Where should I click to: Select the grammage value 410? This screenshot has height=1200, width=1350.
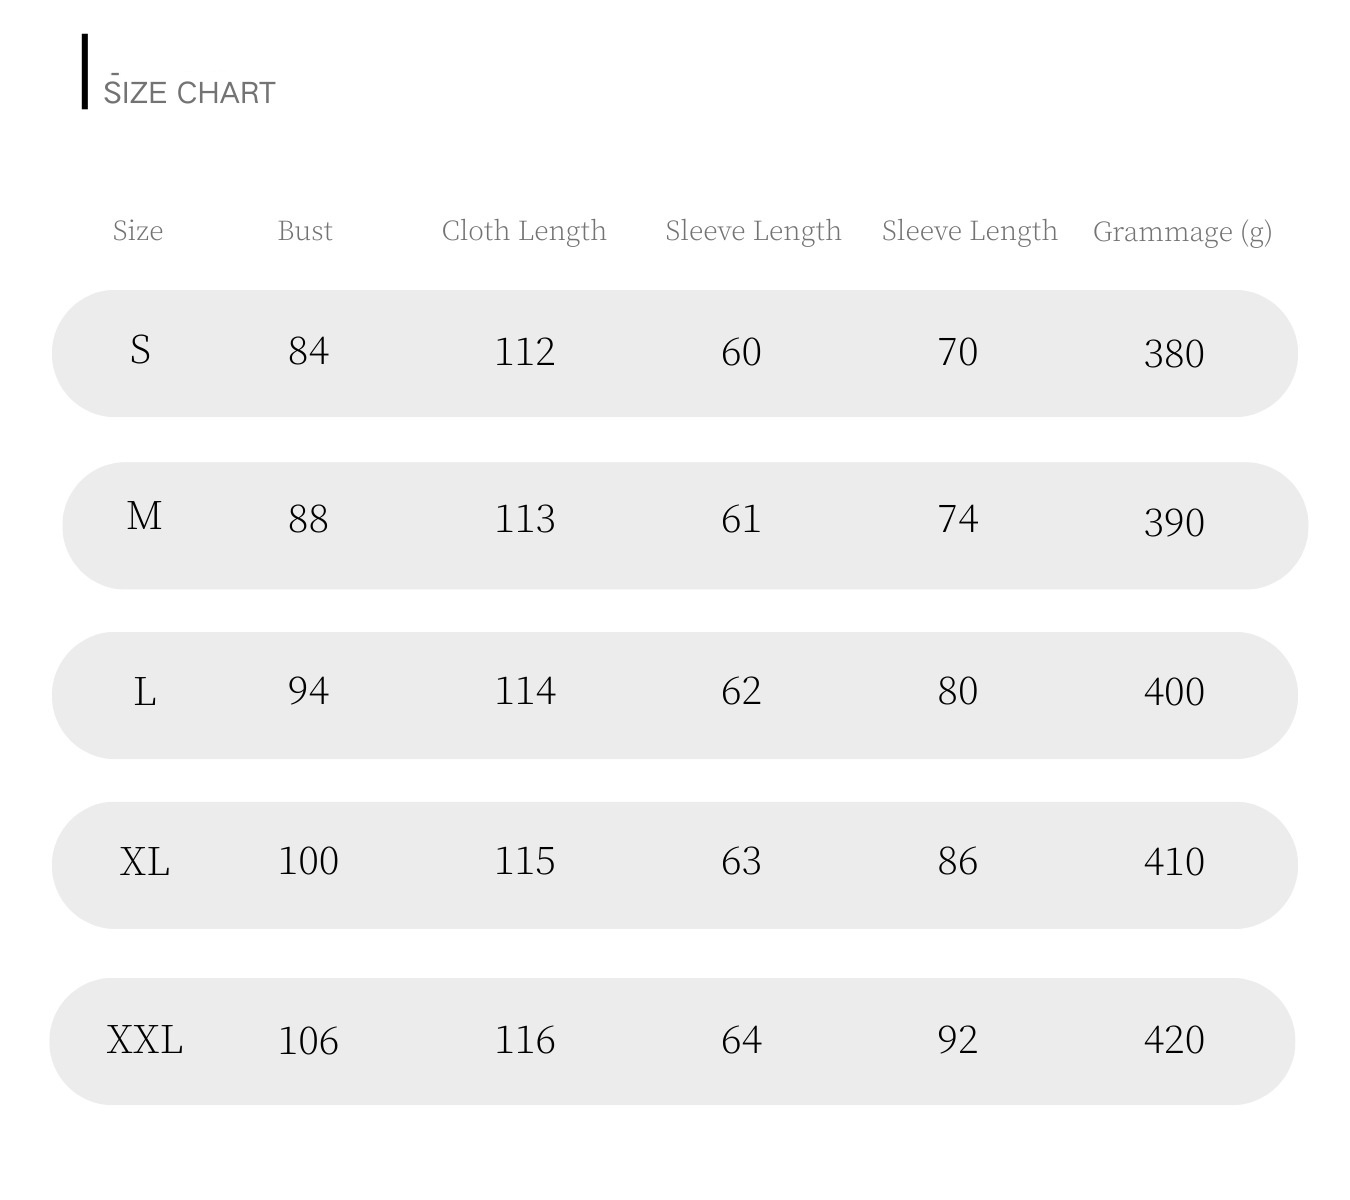1174,862
